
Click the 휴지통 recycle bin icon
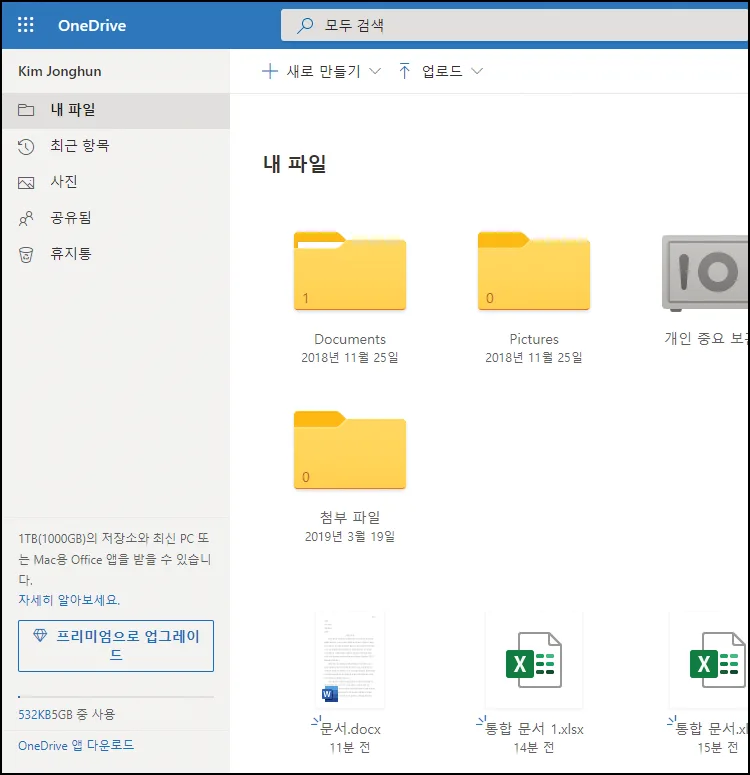pos(26,255)
